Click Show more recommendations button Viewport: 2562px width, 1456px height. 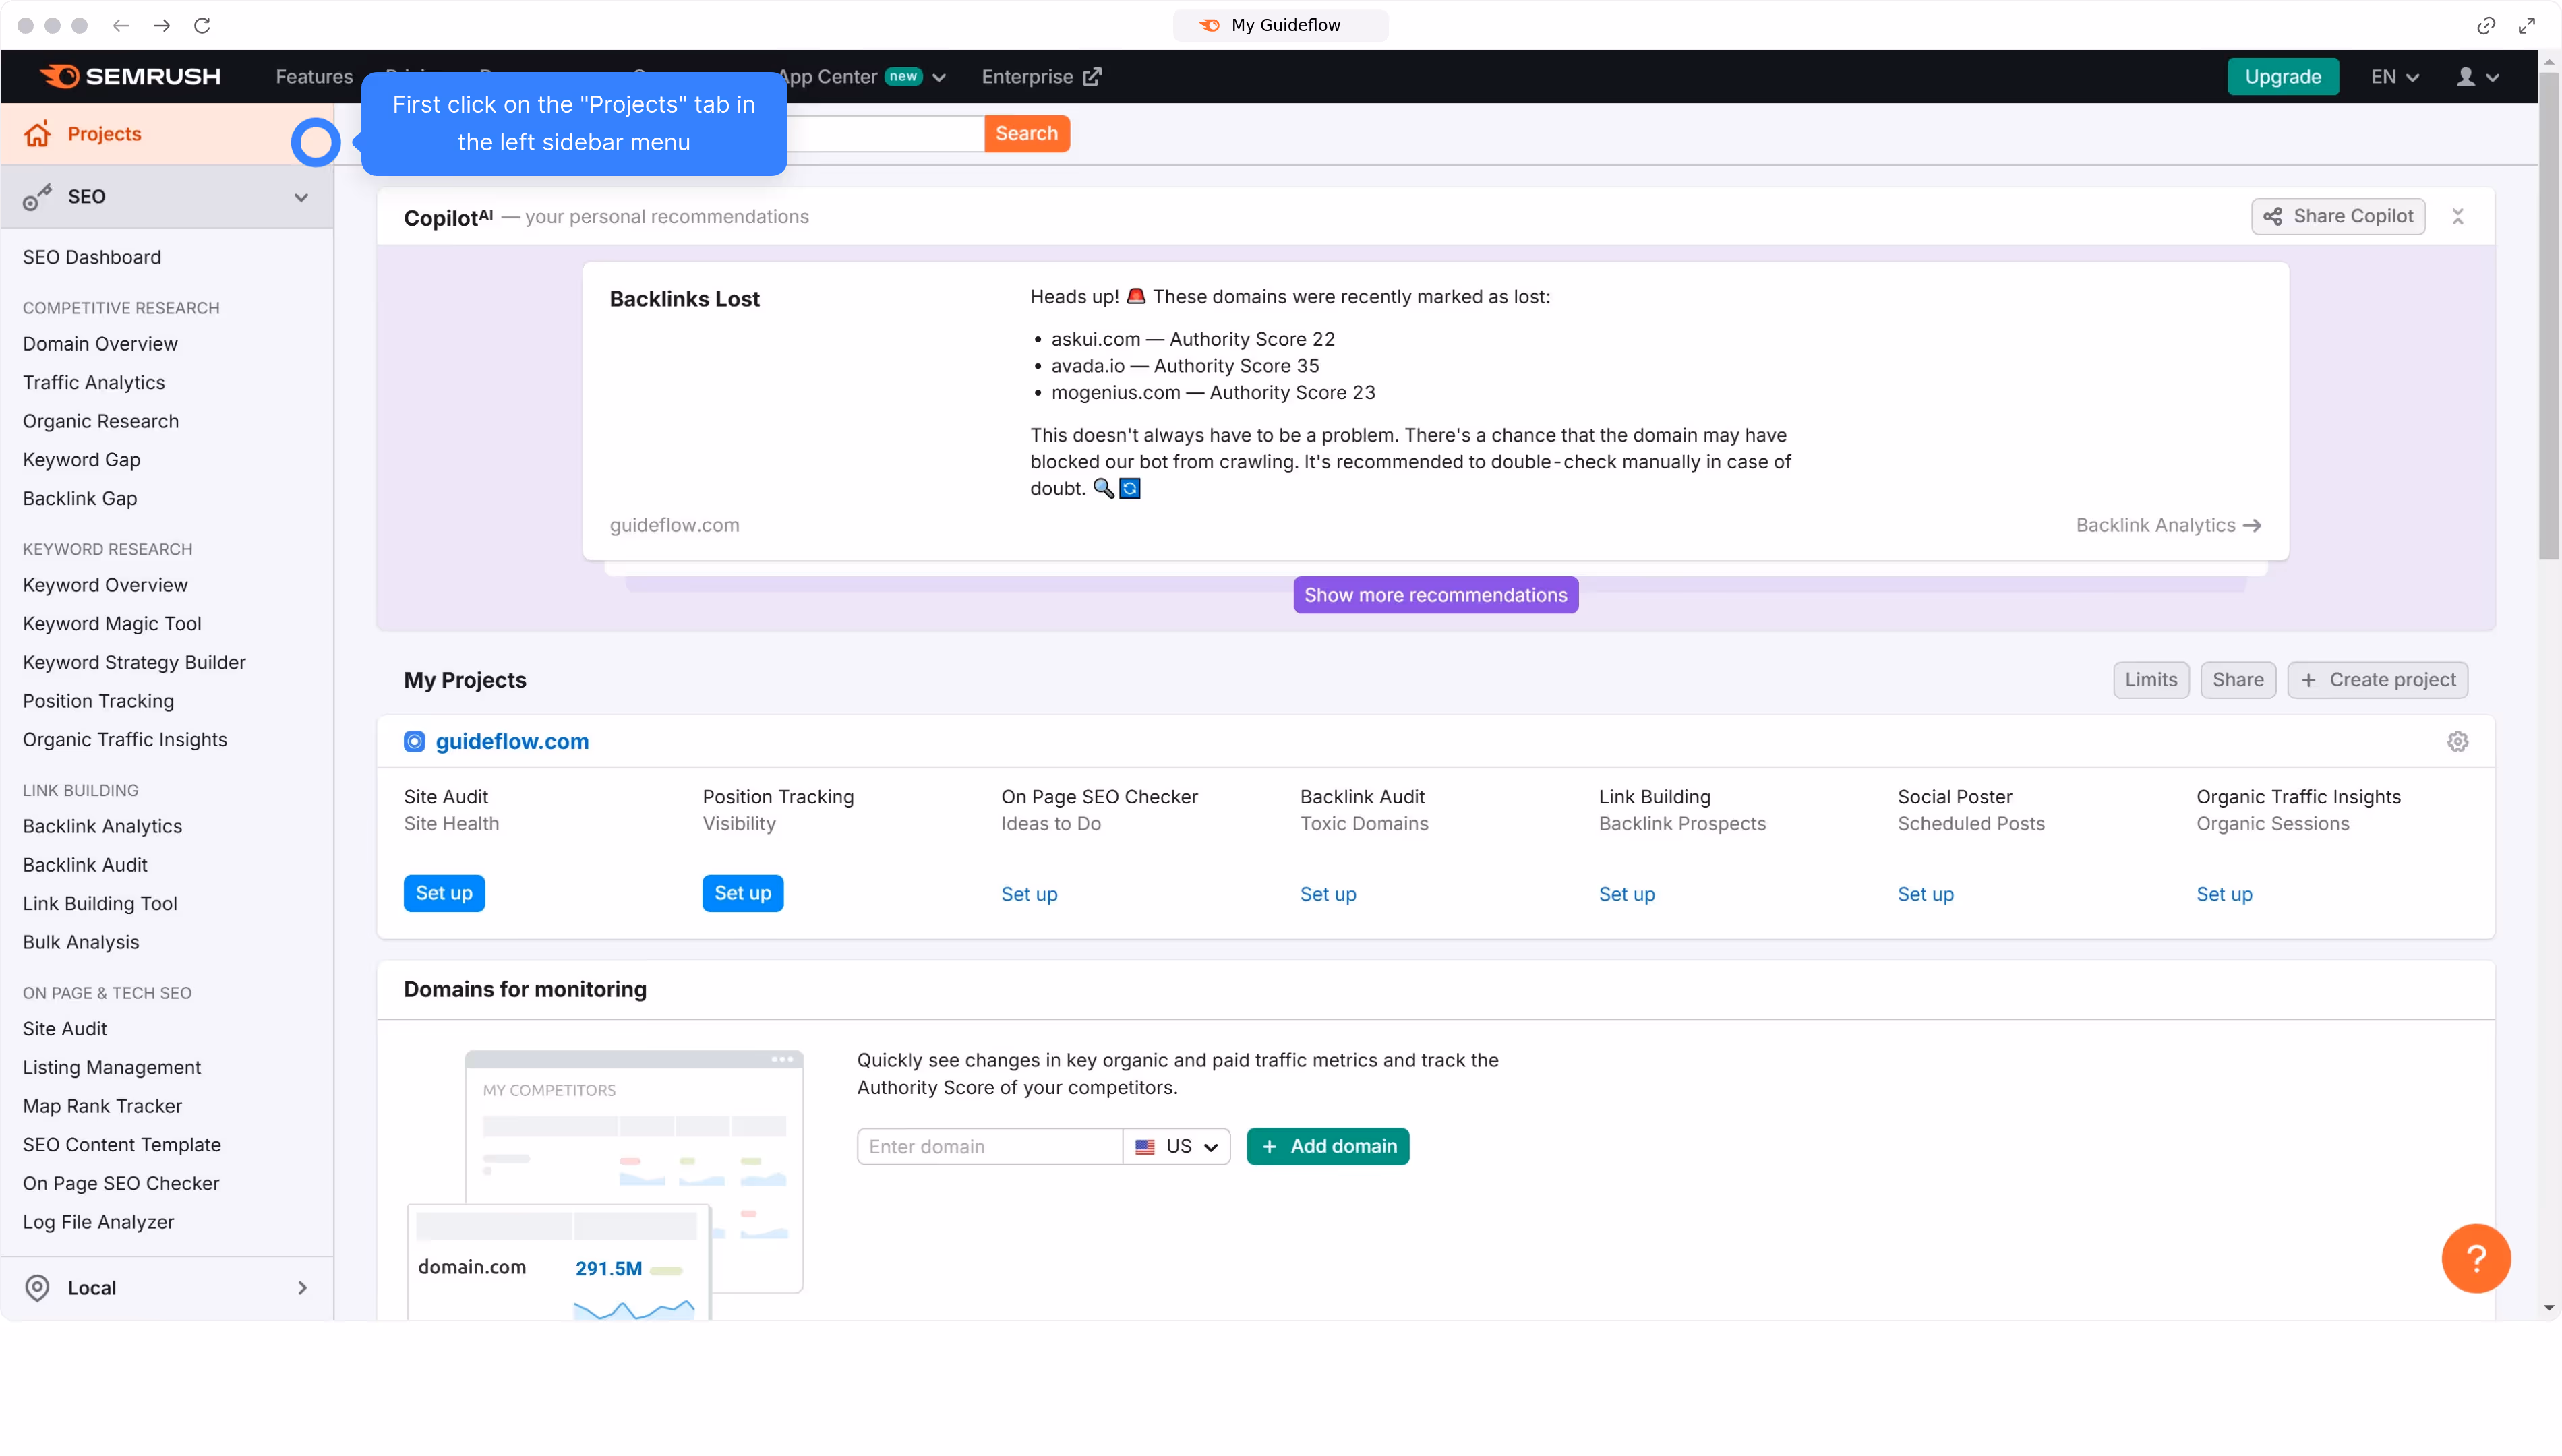click(x=1435, y=595)
